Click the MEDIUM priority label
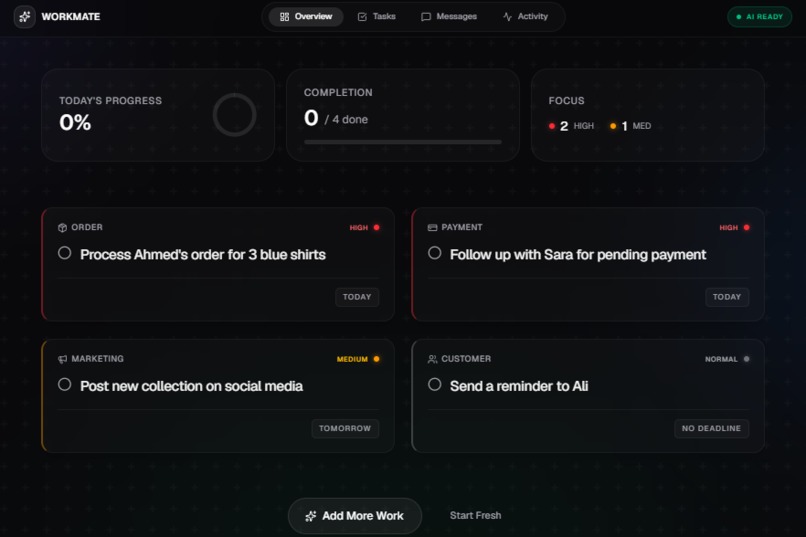The height and width of the screenshot is (537, 806). pyautogui.click(x=352, y=359)
